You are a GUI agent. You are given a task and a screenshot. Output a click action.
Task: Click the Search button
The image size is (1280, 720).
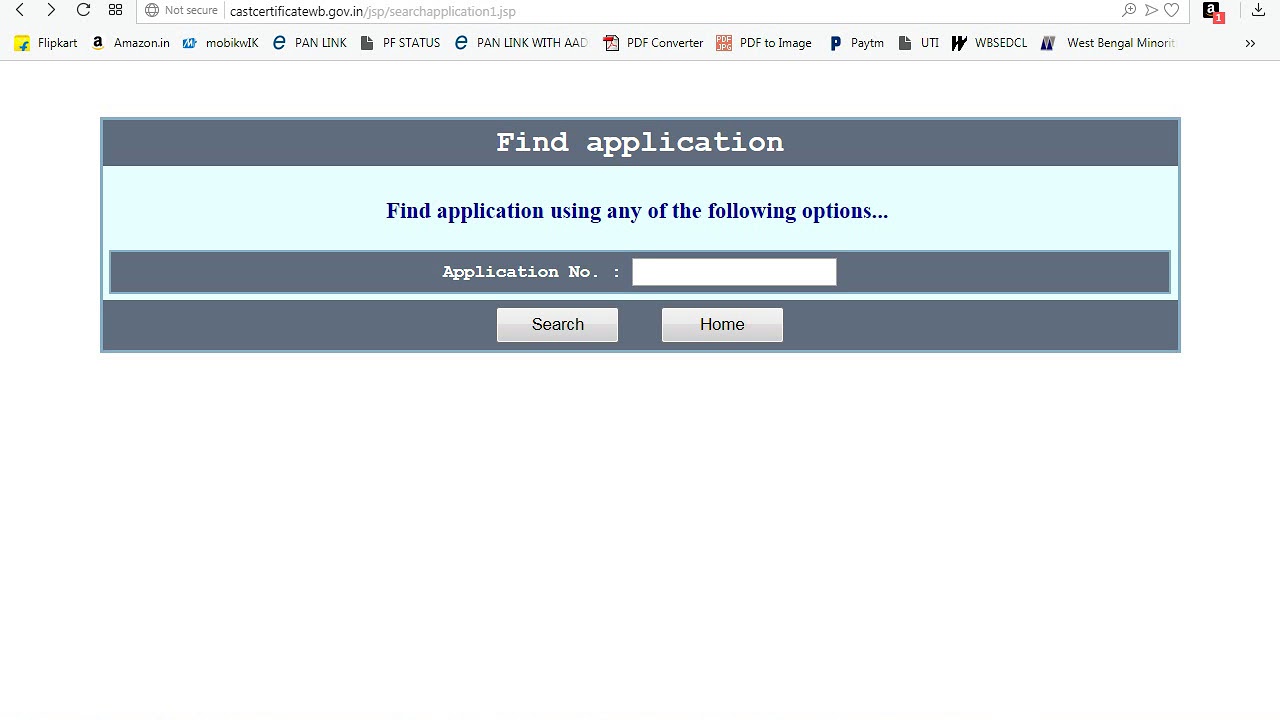tap(557, 324)
